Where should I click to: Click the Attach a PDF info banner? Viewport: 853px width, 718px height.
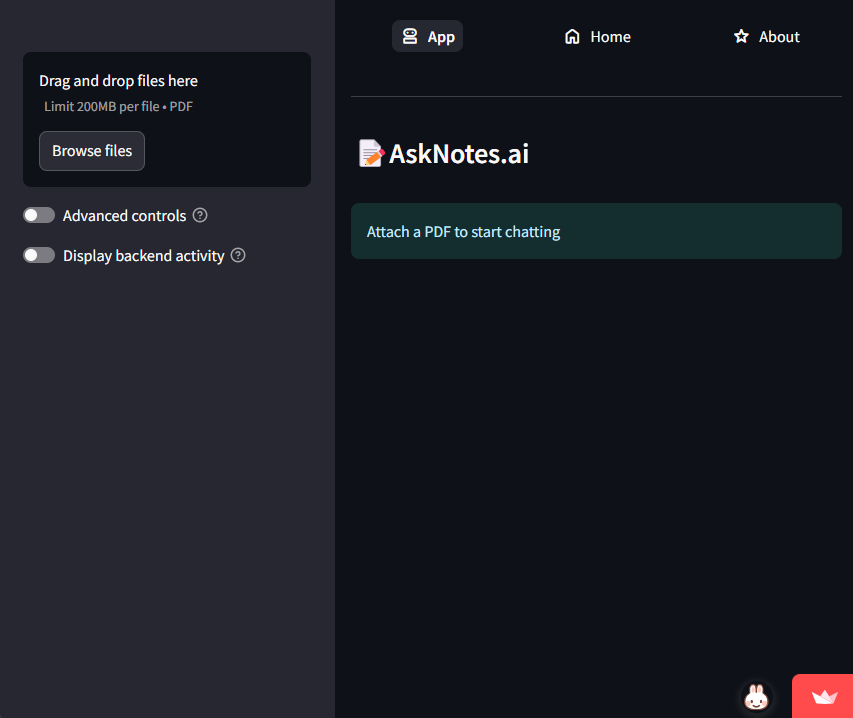(x=596, y=232)
